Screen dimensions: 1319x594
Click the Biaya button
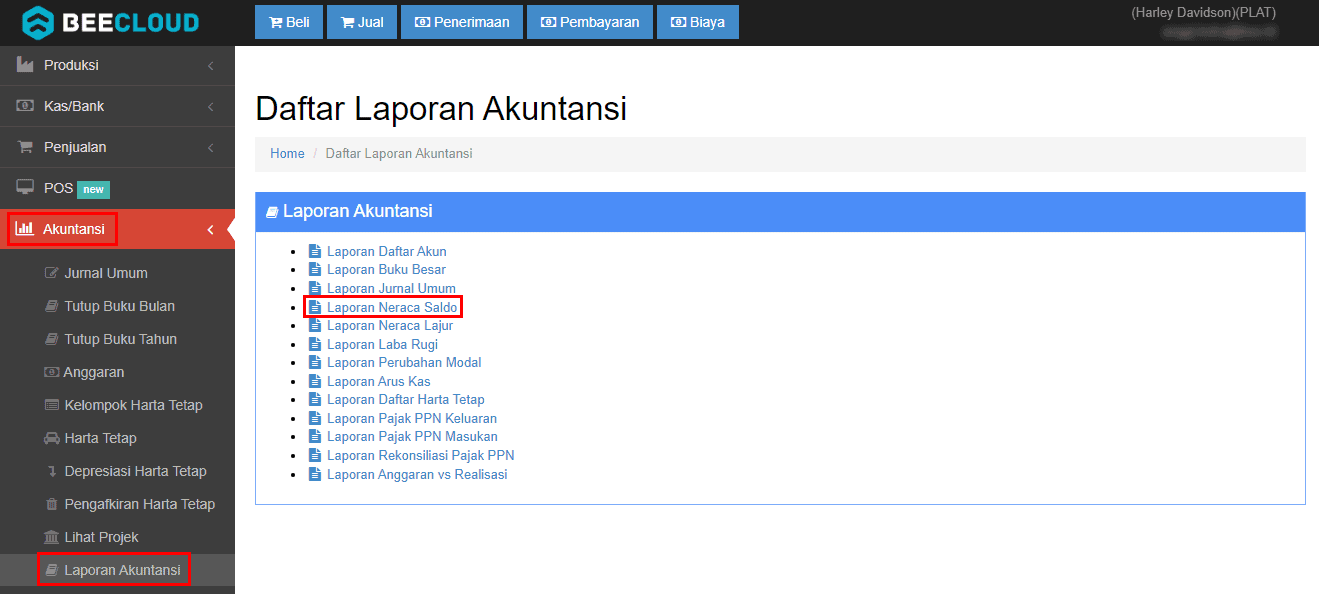click(698, 22)
